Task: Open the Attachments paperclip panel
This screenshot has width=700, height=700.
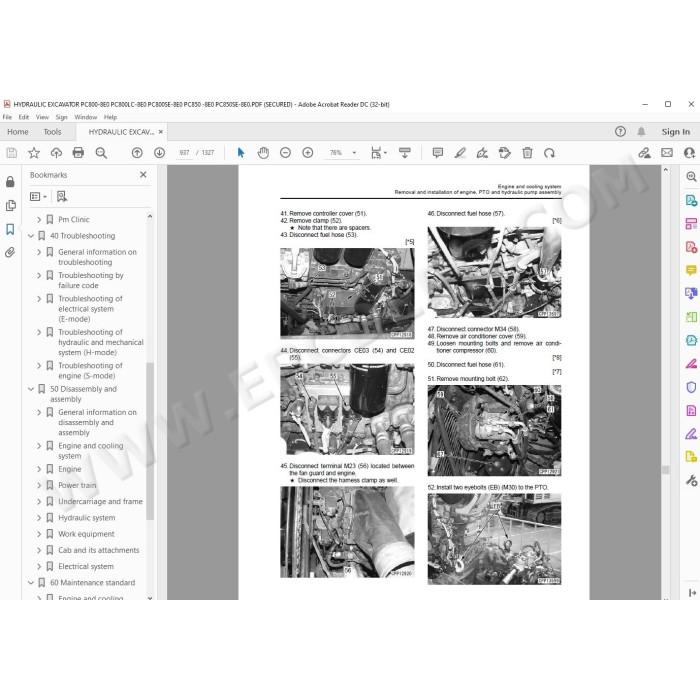Action: pyautogui.click(x=10, y=252)
